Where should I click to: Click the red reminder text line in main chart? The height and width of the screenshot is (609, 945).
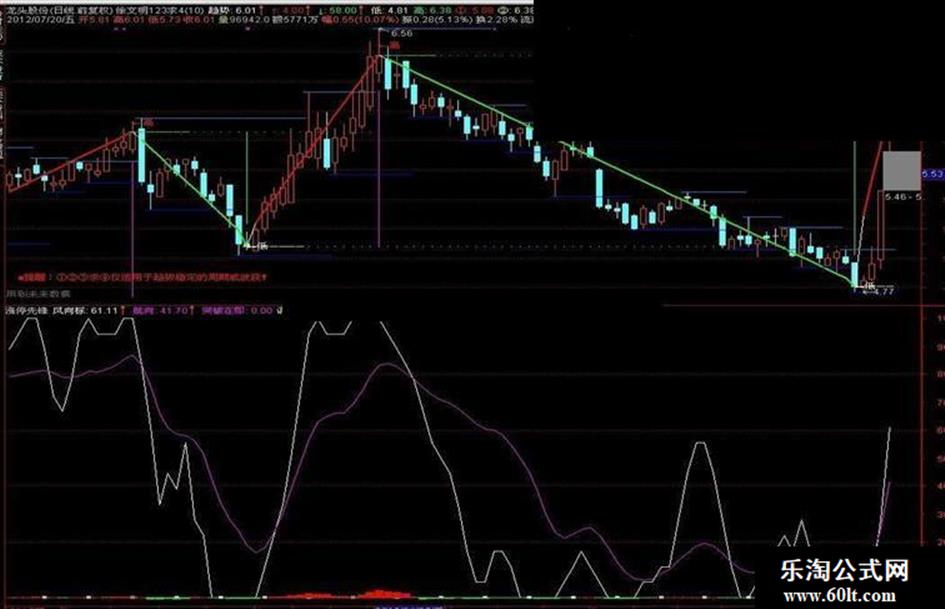point(143,278)
